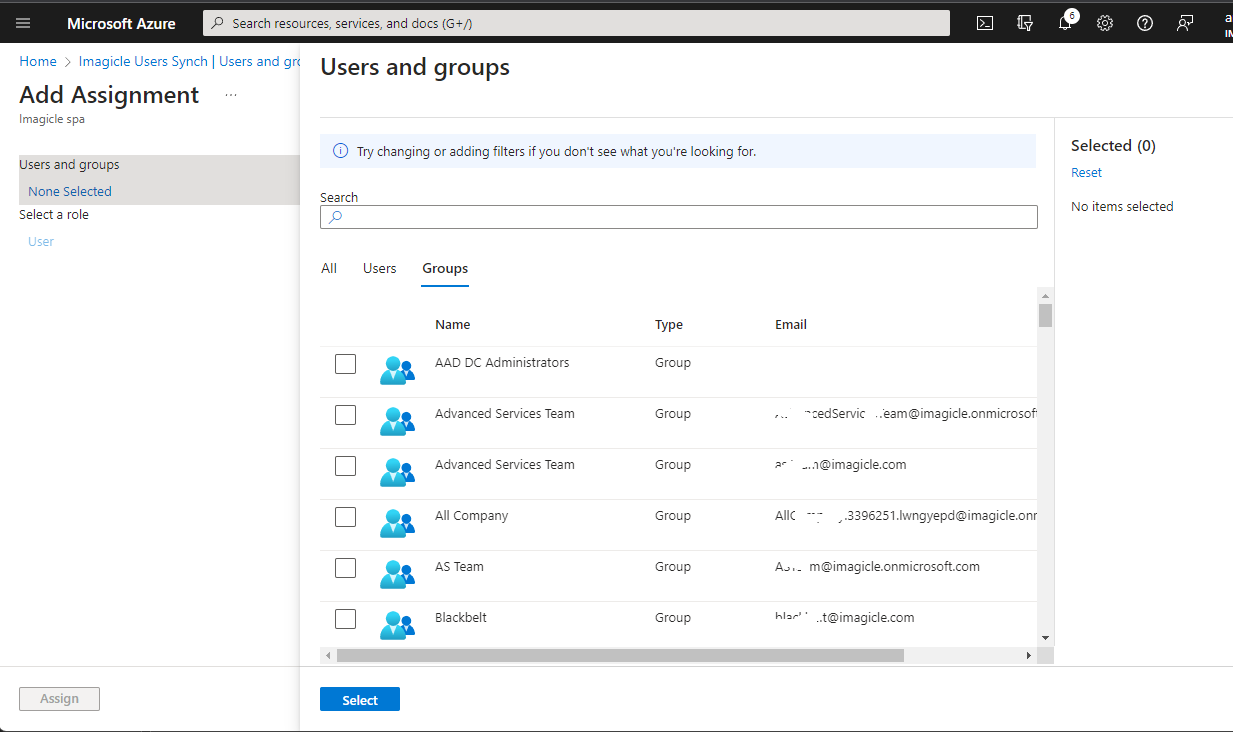Open the Feedback icon in header
1233x732 pixels.
point(1185,23)
